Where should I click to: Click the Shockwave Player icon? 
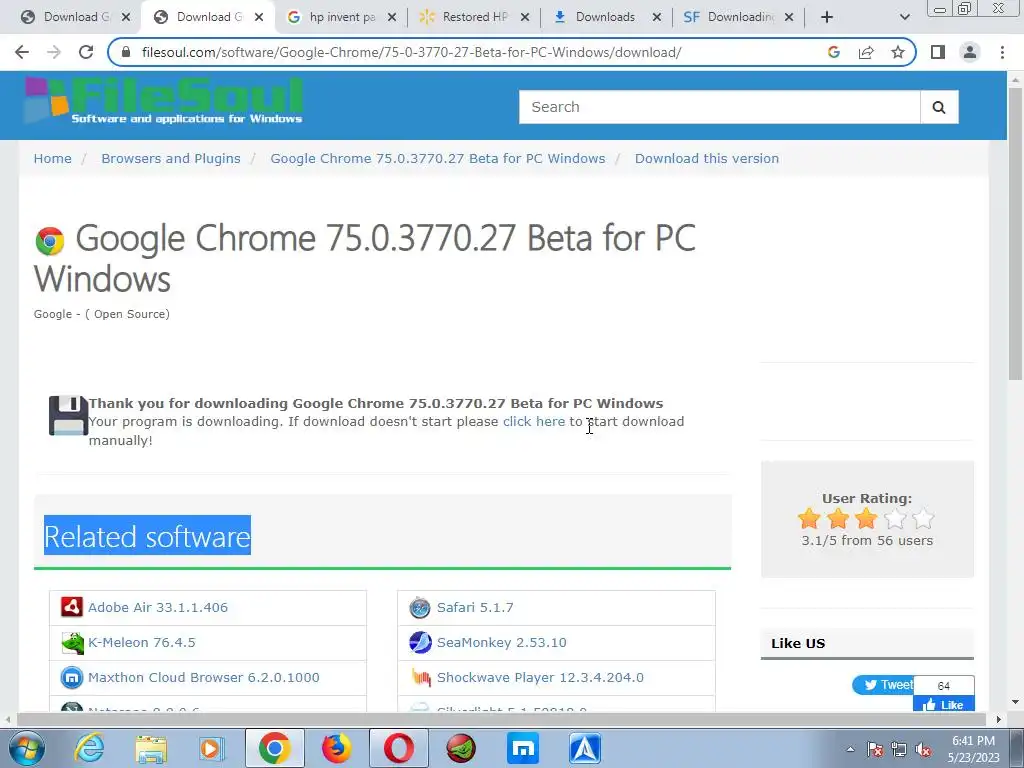pos(421,678)
